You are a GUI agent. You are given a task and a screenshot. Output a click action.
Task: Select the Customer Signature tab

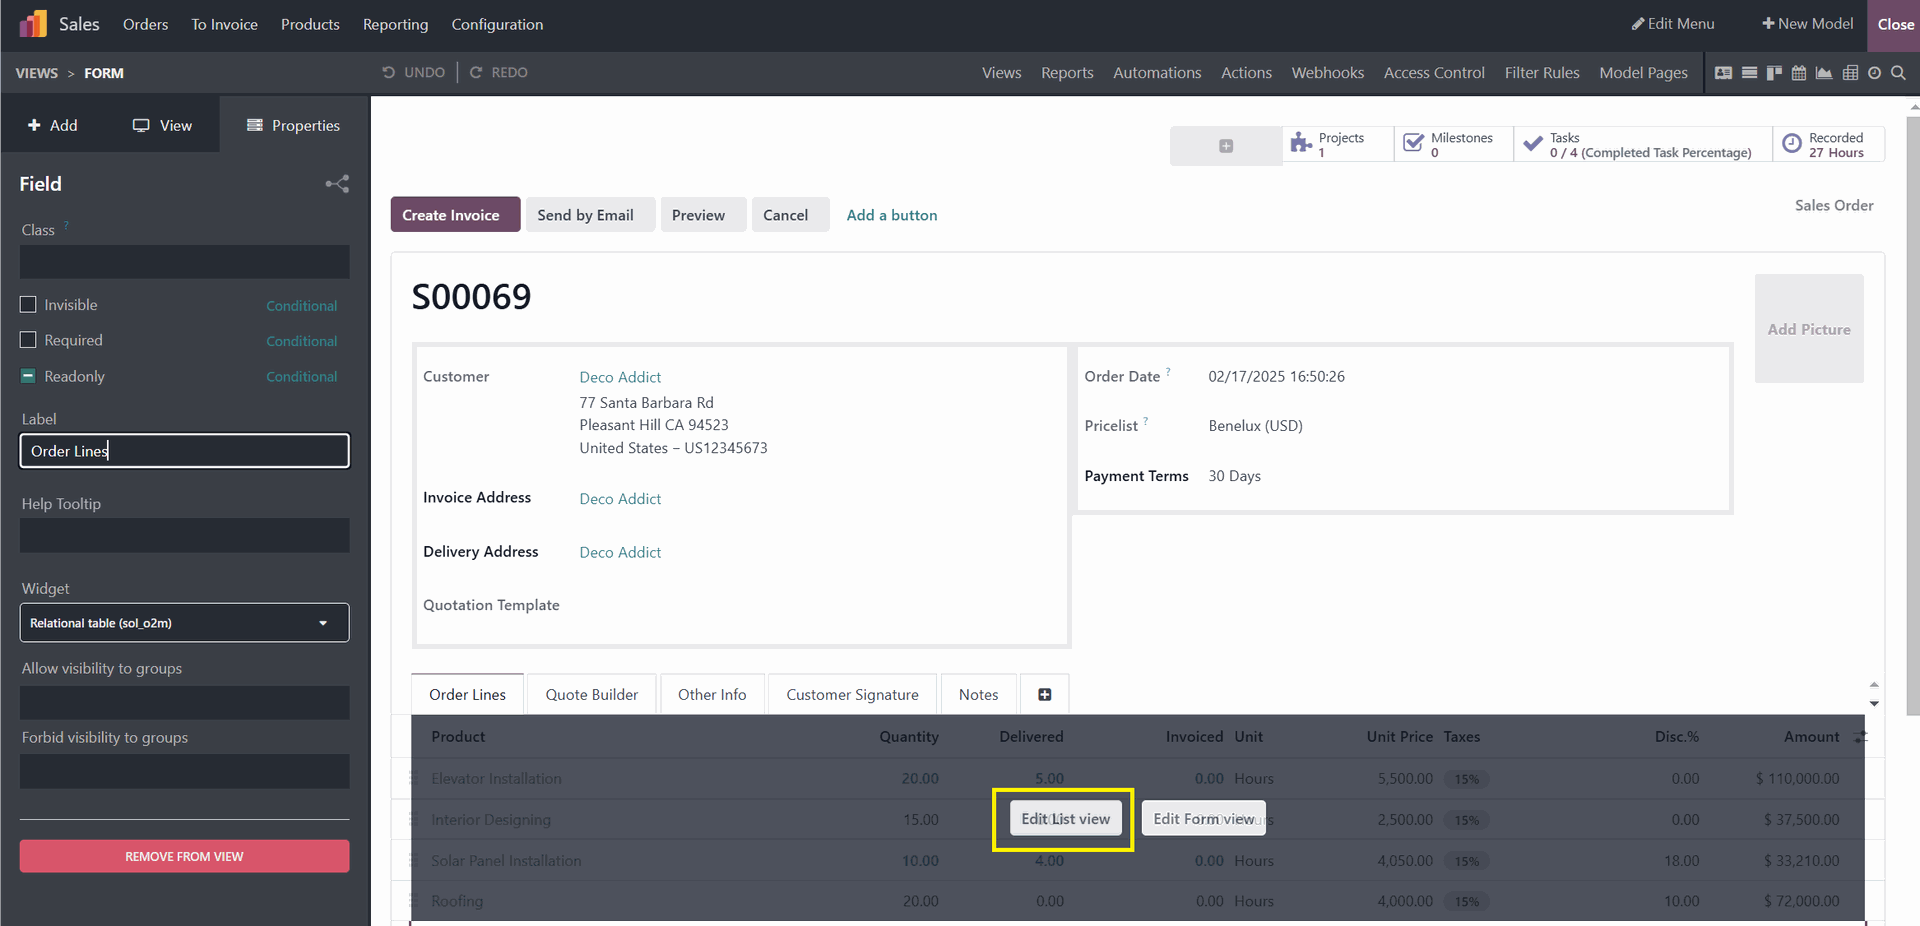click(x=852, y=694)
